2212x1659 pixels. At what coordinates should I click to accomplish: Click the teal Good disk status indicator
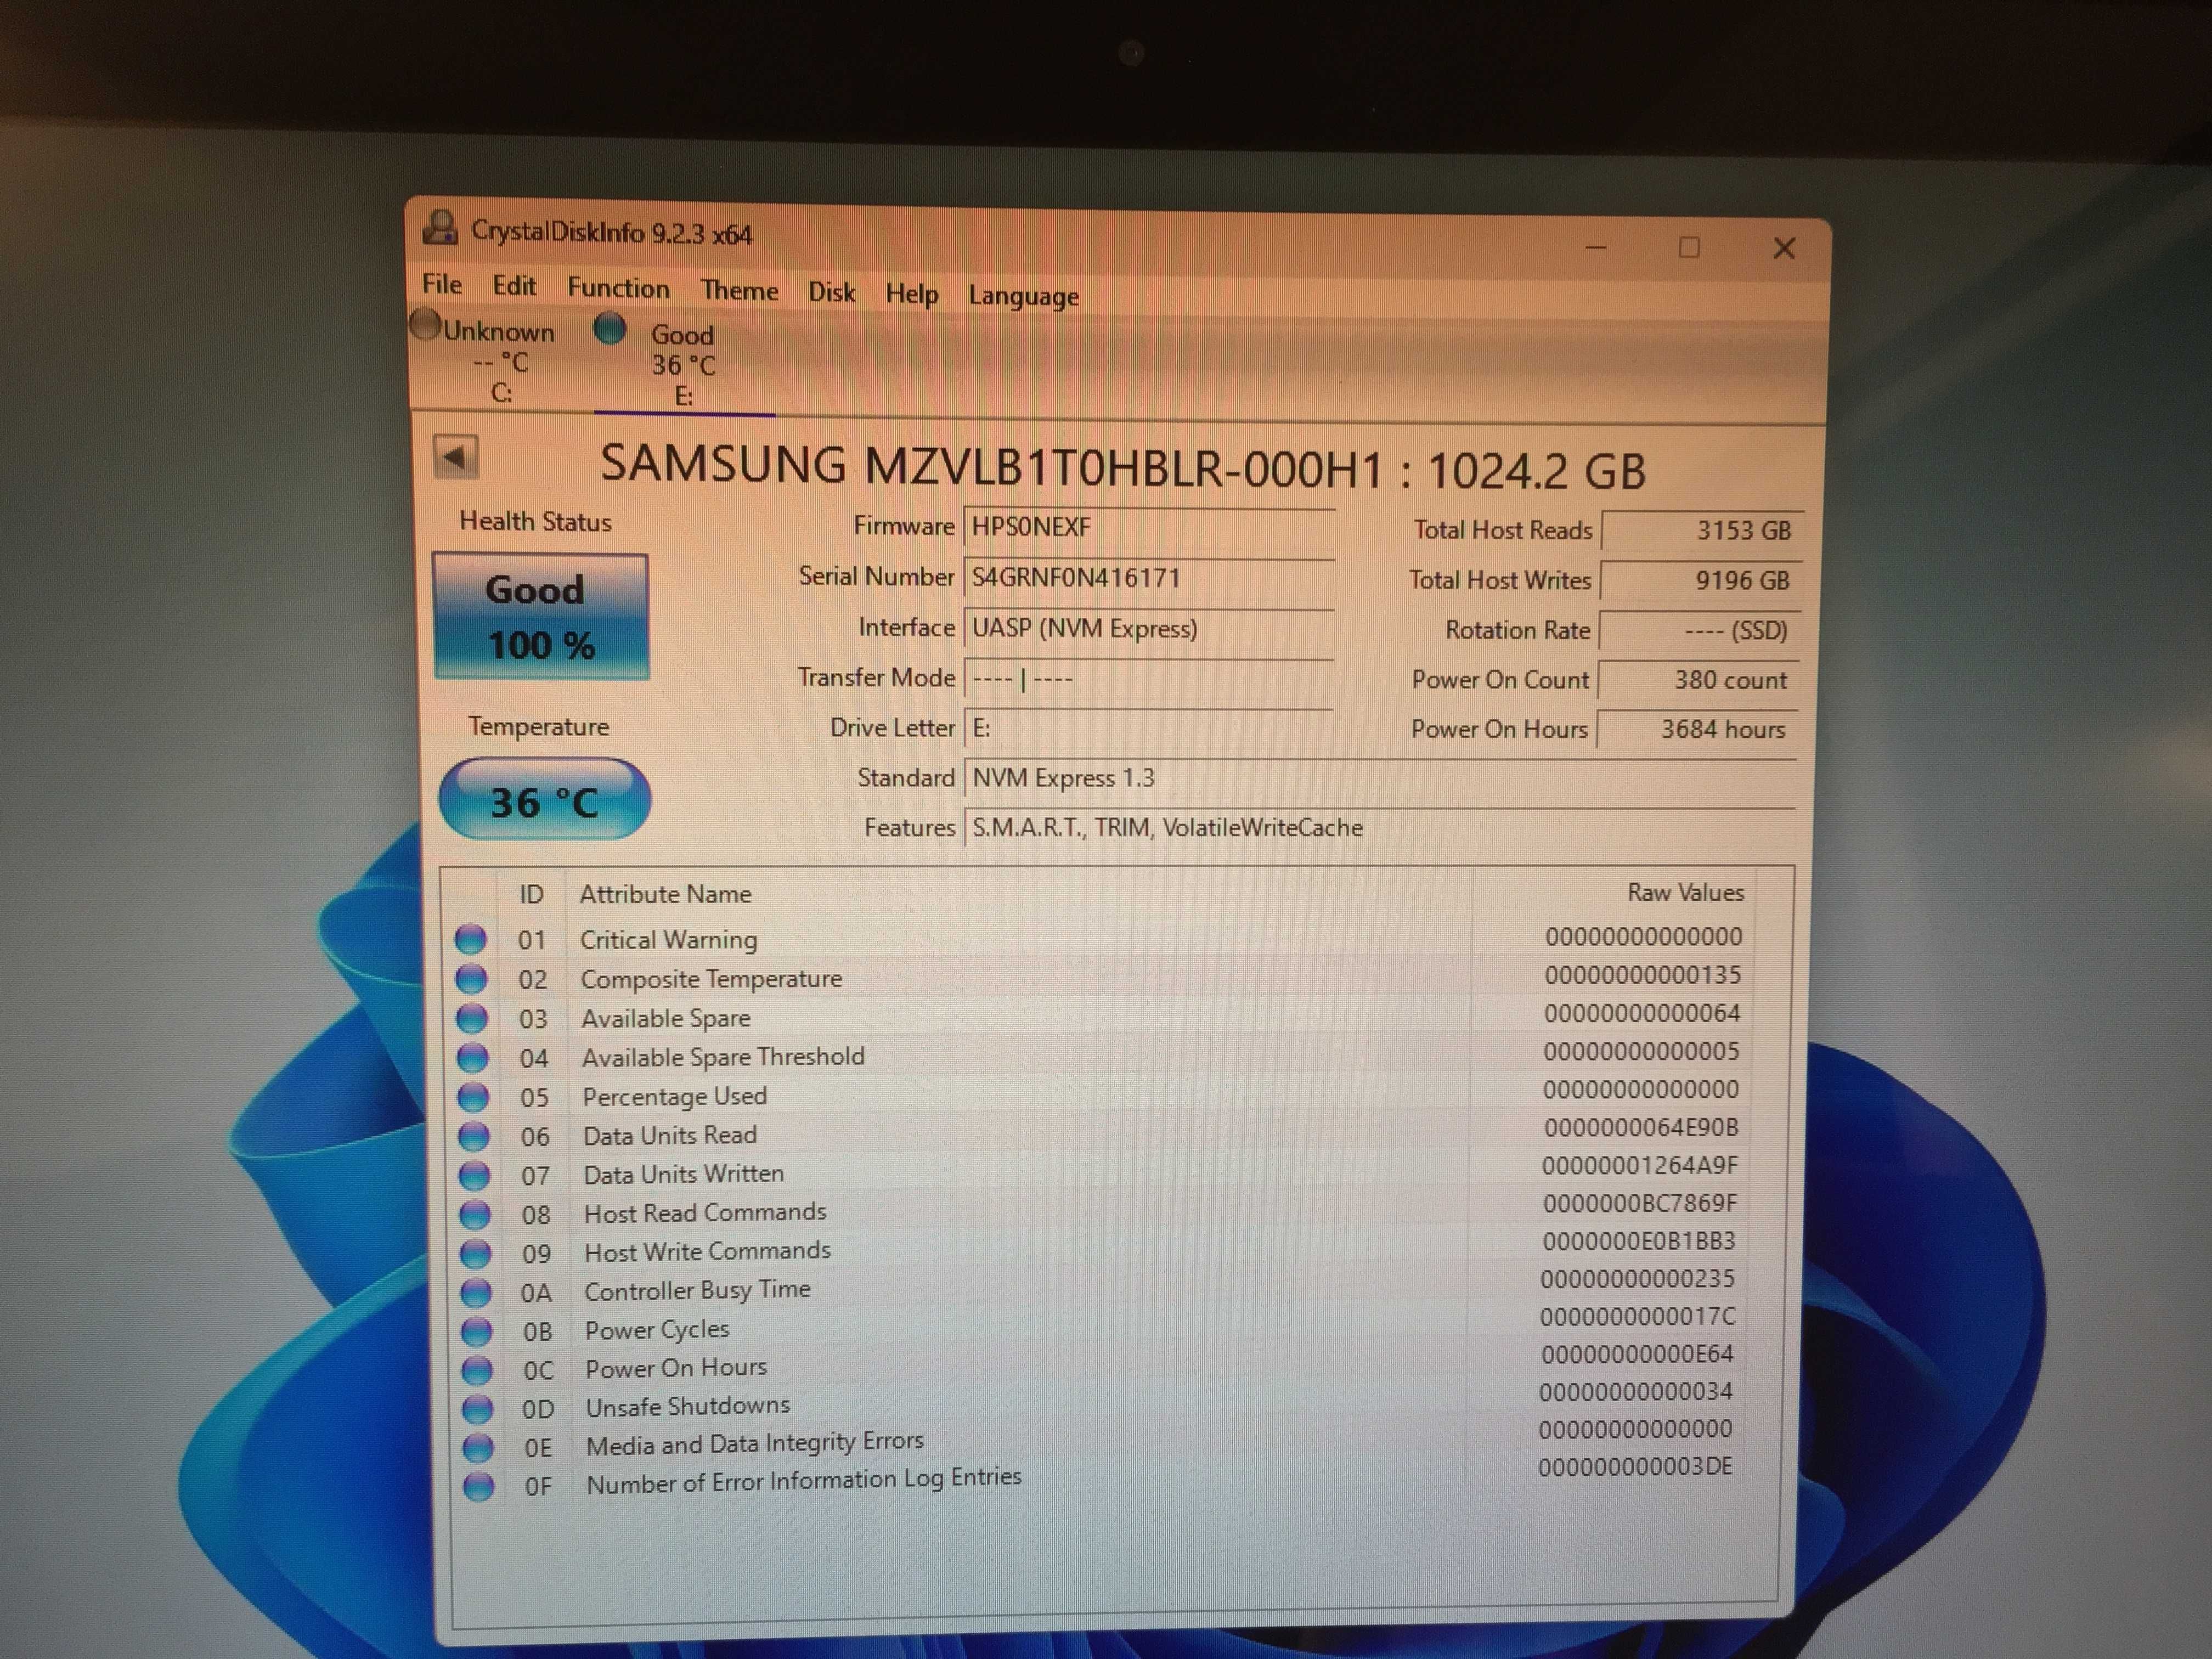tap(609, 328)
